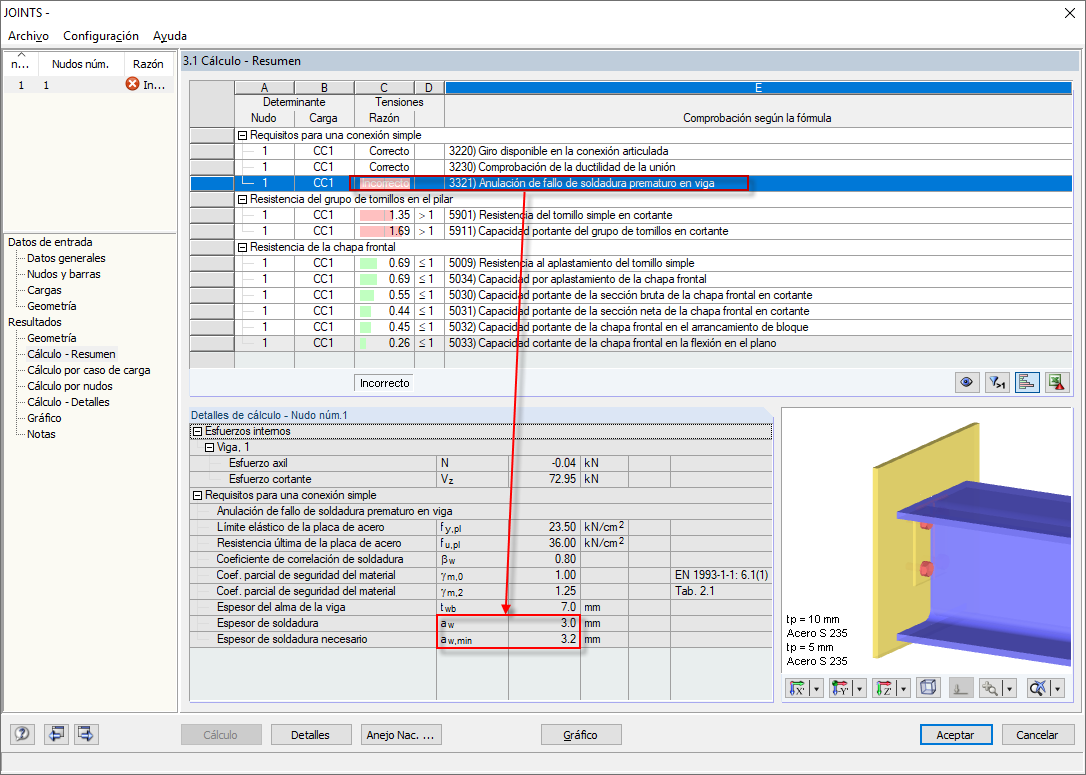Image resolution: width=1086 pixels, height=775 pixels.
Task: Collapse 'Requisitos para una conexión simple' table group
Action: pos(242,136)
